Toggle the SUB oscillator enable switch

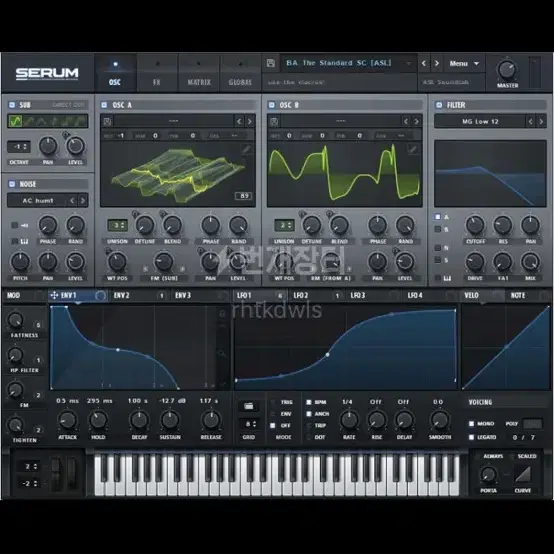(x=12, y=105)
